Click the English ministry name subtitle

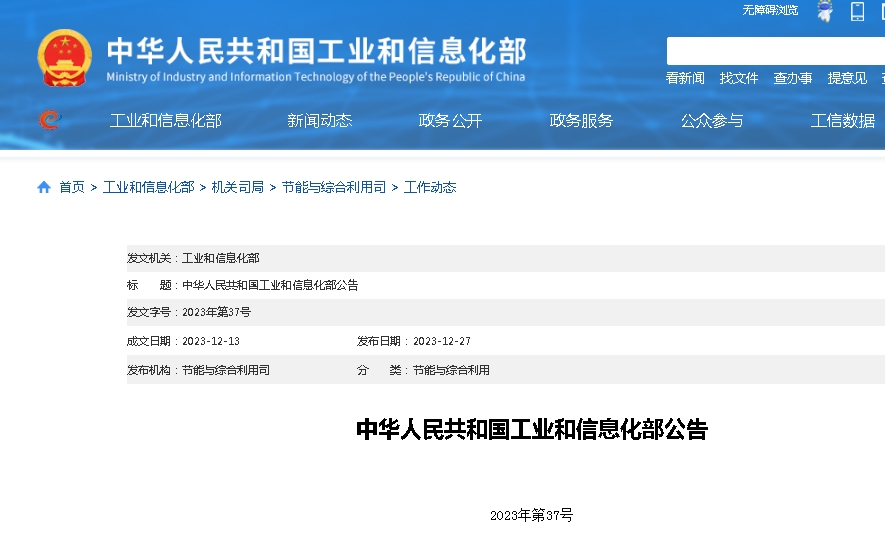[x=316, y=77]
